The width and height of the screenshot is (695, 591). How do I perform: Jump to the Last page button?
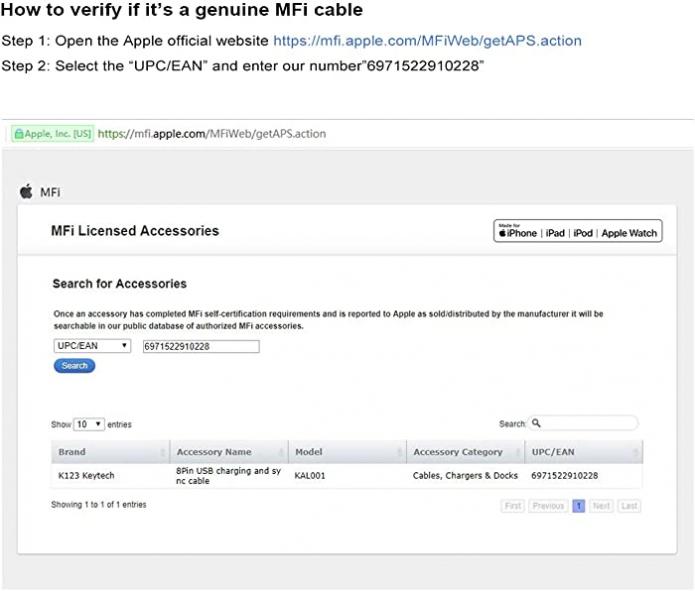point(629,506)
